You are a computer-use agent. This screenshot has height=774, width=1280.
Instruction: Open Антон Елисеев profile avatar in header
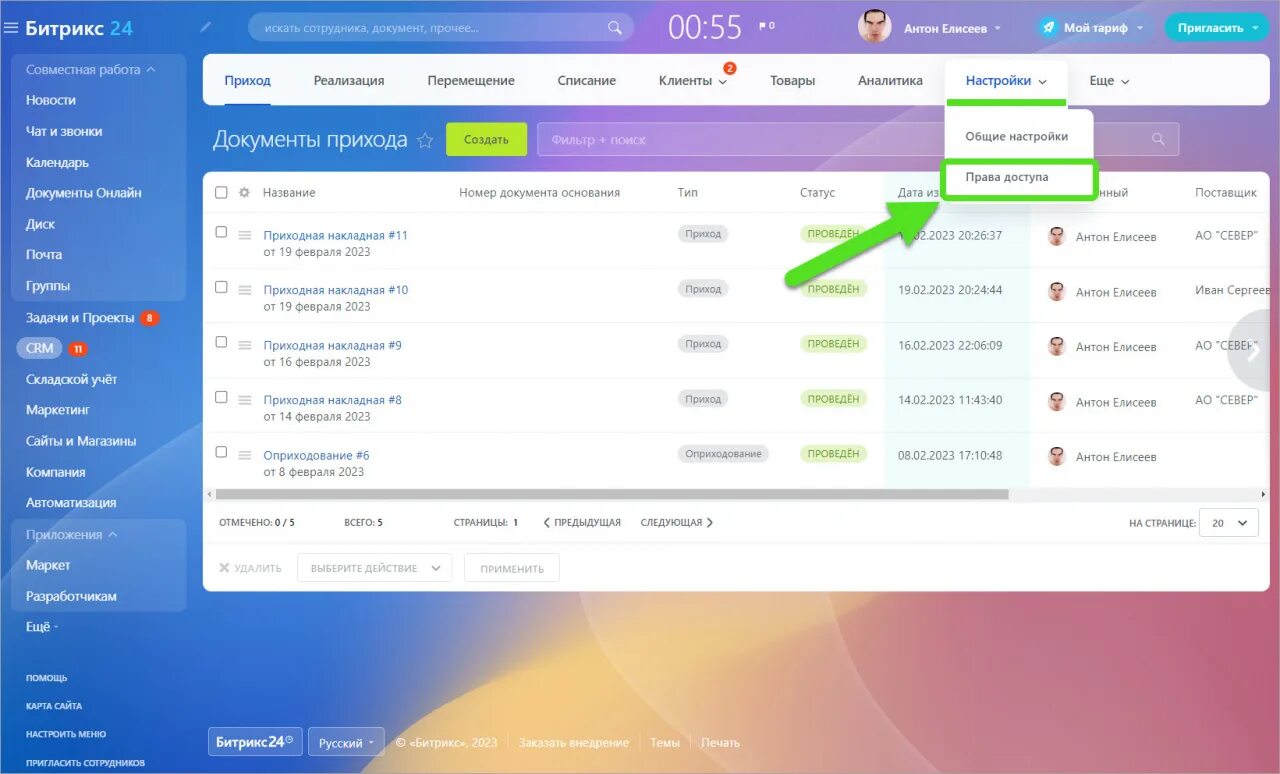[x=874, y=27]
